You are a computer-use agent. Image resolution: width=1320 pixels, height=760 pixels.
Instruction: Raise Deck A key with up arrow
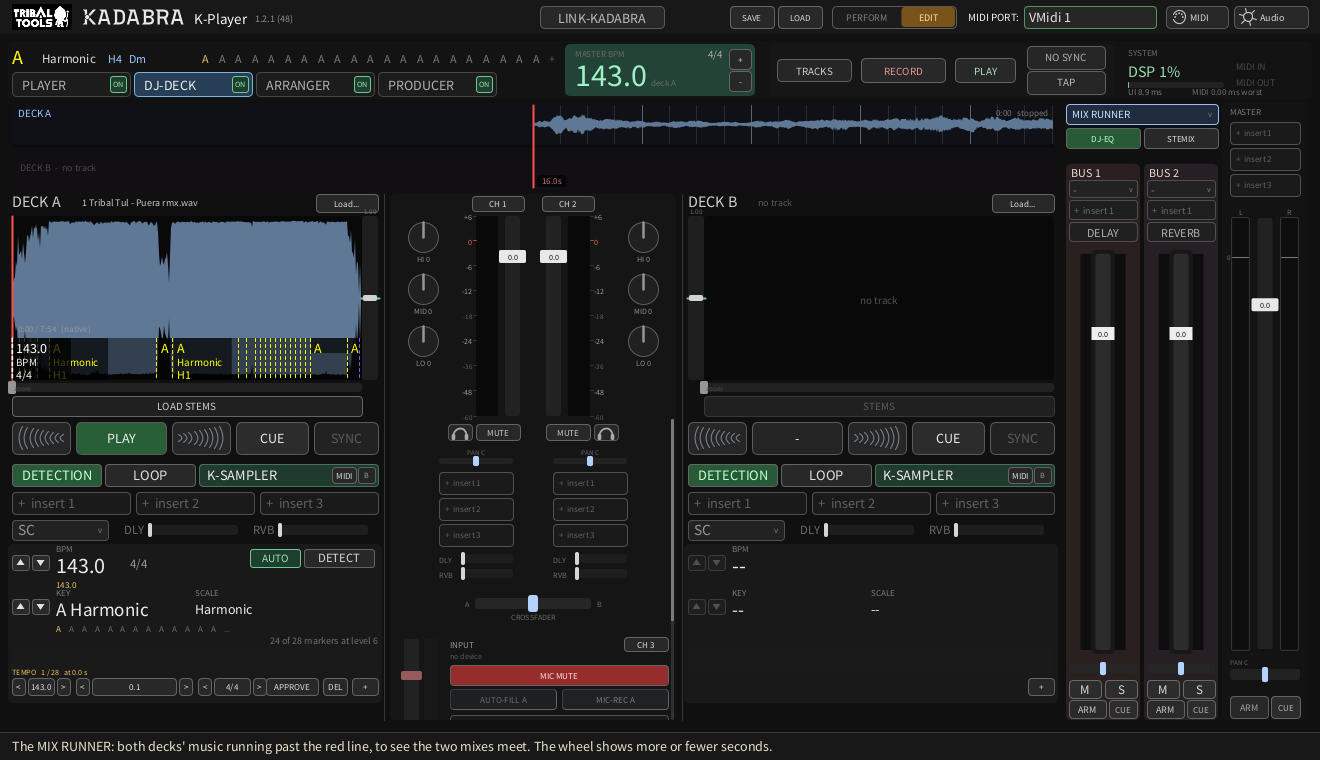coord(21,607)
